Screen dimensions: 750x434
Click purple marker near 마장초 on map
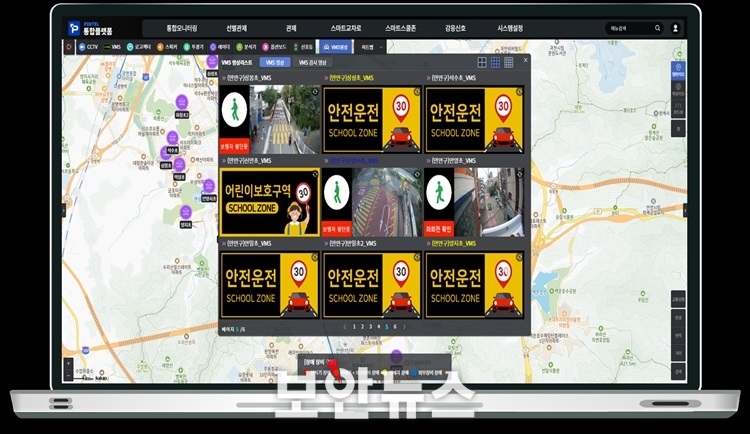[x=181, y=100]
